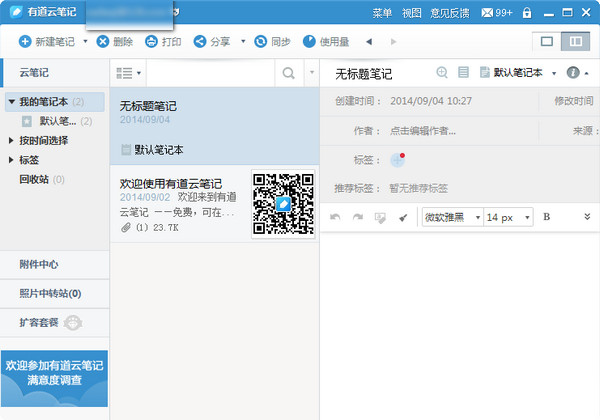Screen dimensions: 600x420
Task: Switch to two-pane split layout view
Action: click(x=574, y=42)
